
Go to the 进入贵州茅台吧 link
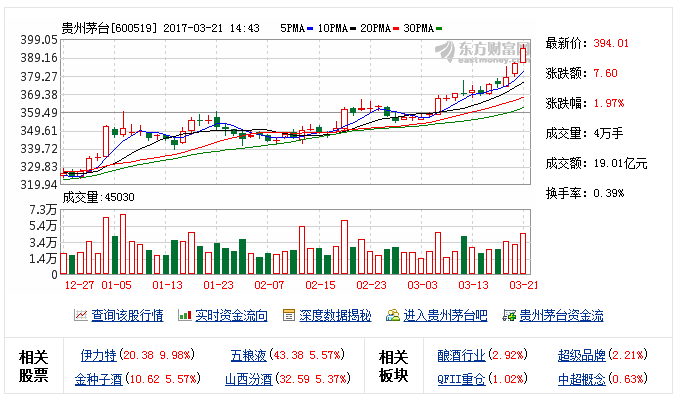click(x=445, y=316)
